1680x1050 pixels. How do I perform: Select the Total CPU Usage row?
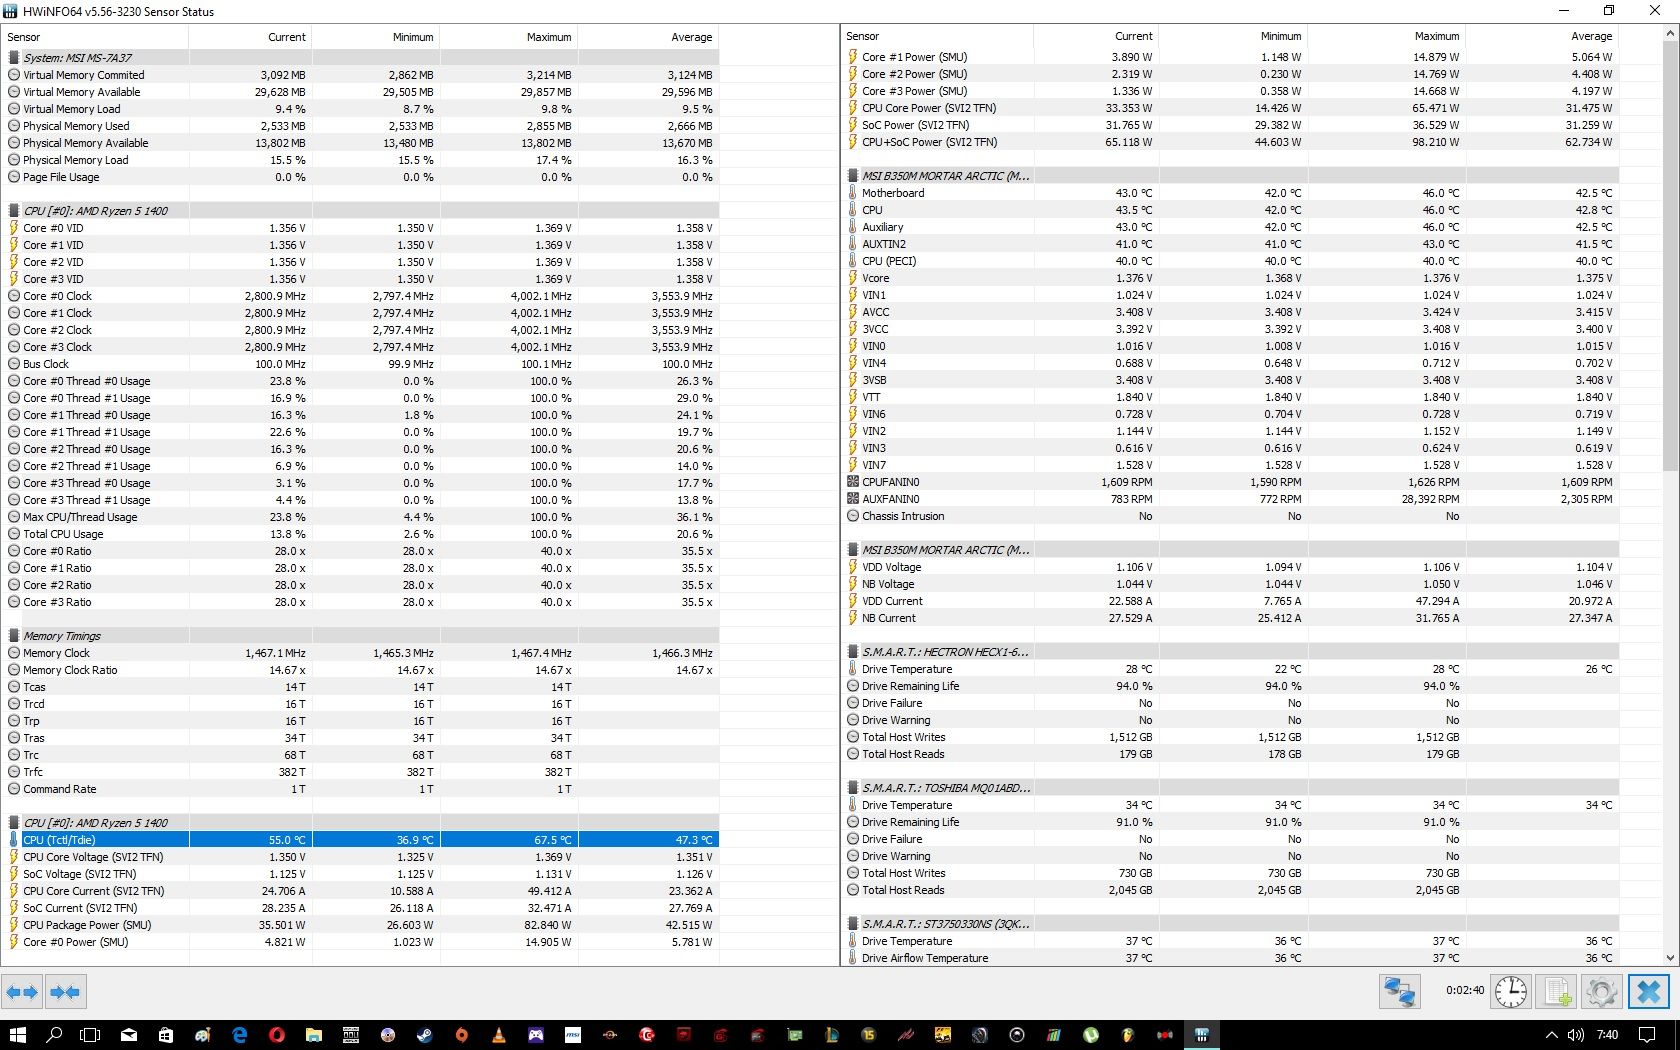tap(360, 534)
